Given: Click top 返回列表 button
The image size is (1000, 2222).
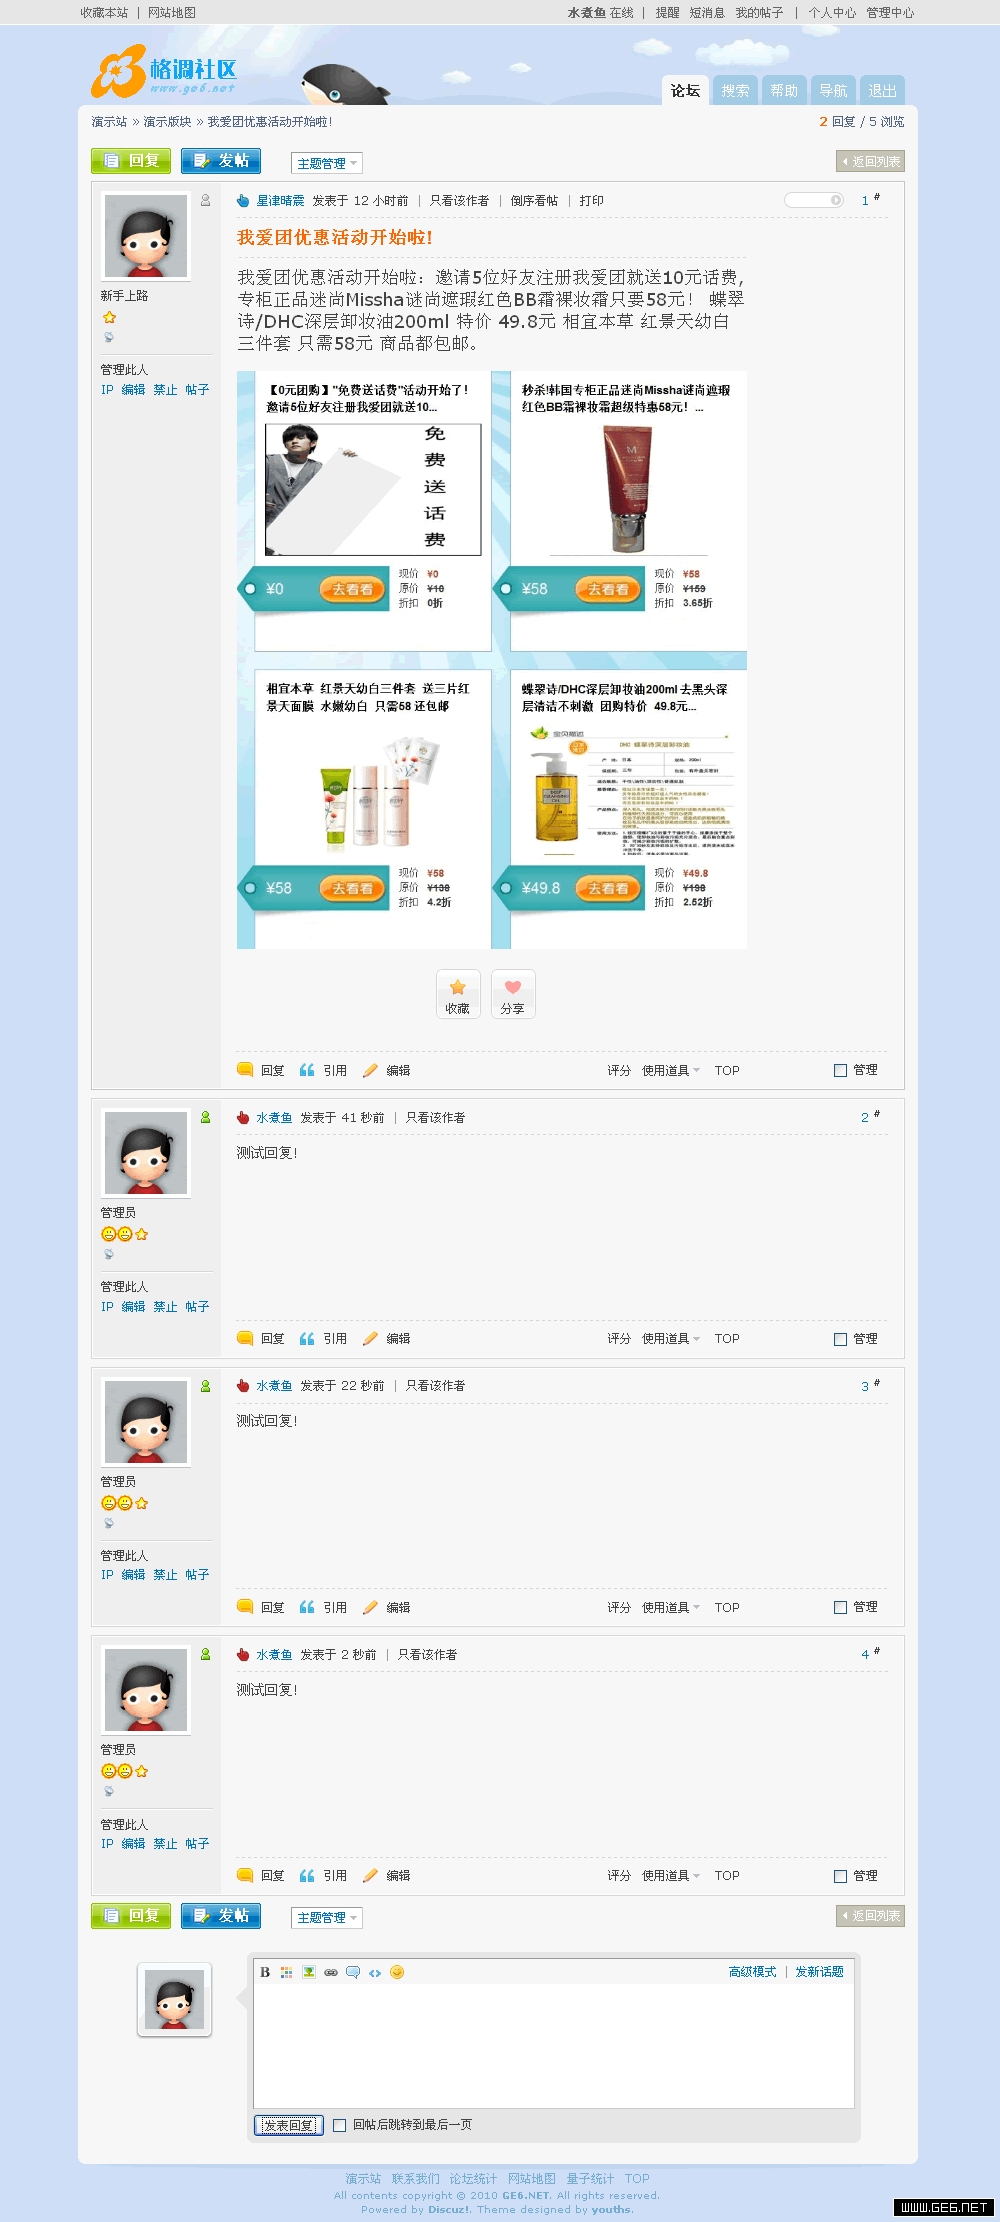Looking at the screenshot, I should click(870, 161).
